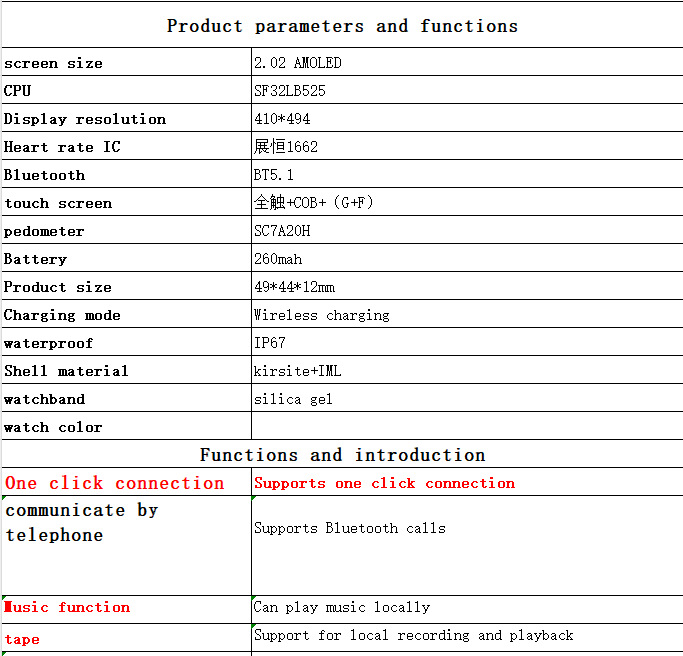This screenshot has width=683, height=656.
Task: Click the CPU value 'SF32LB525' cell
Action: coord(466,91)
